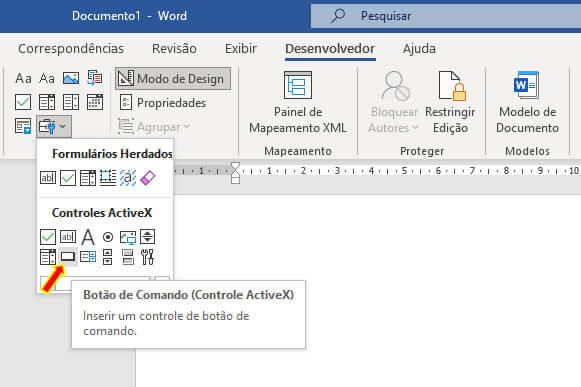Open Modelo de Documento dialog
This screenshot has height=387, width=581.
(527, 103)
